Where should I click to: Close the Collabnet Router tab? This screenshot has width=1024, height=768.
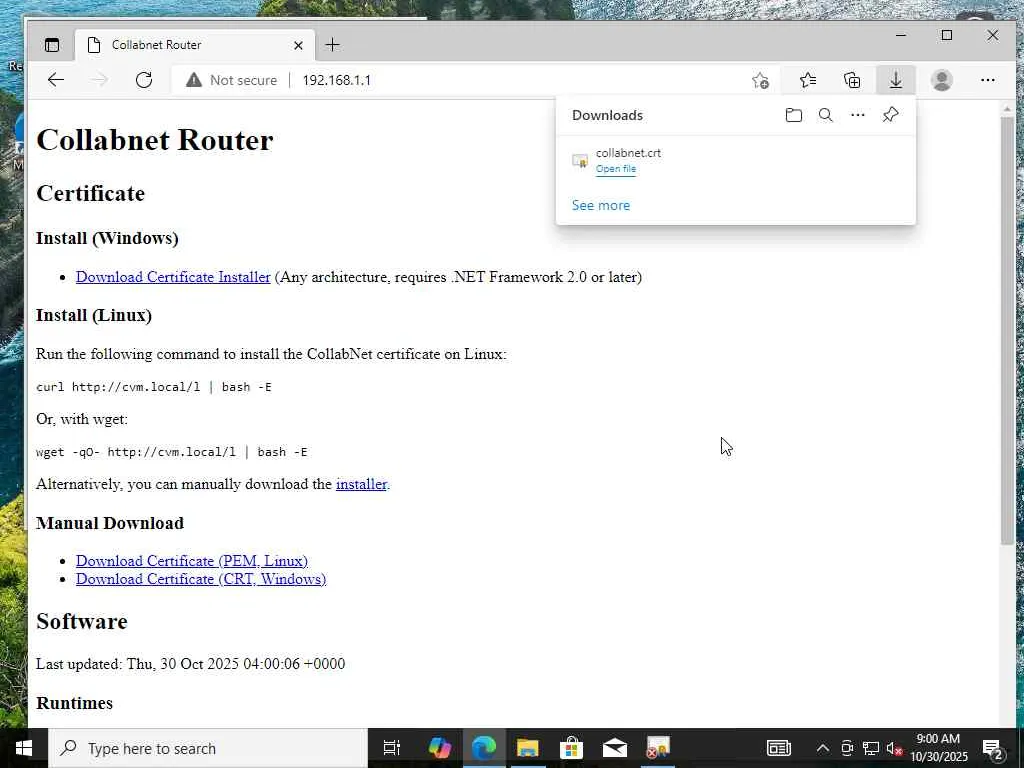coord(298,45)
